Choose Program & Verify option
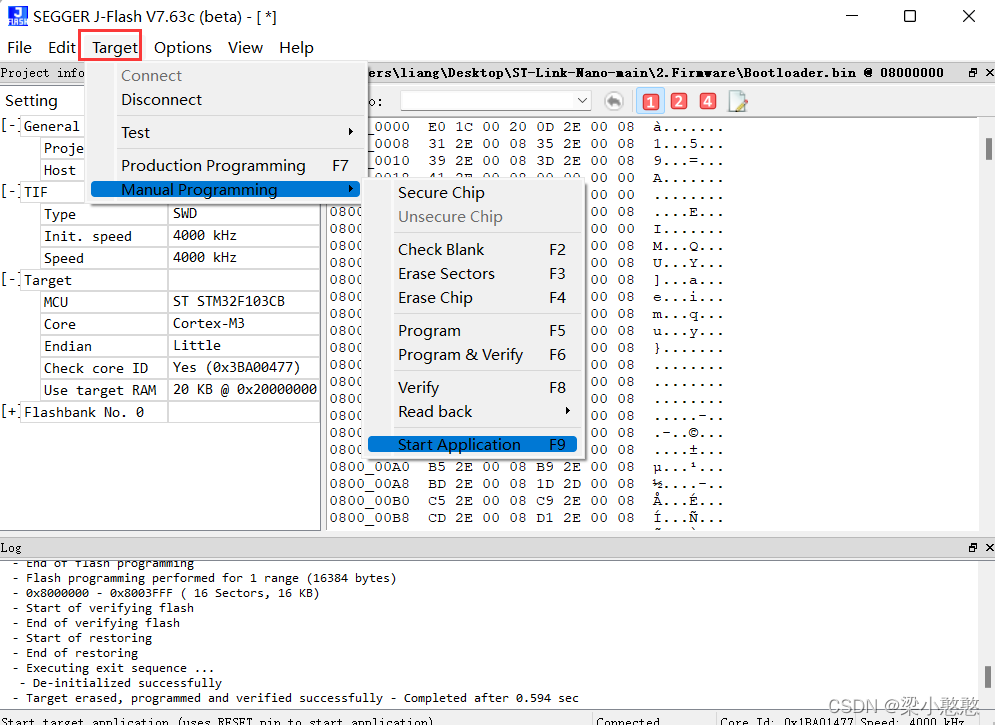 pos(472,355)
